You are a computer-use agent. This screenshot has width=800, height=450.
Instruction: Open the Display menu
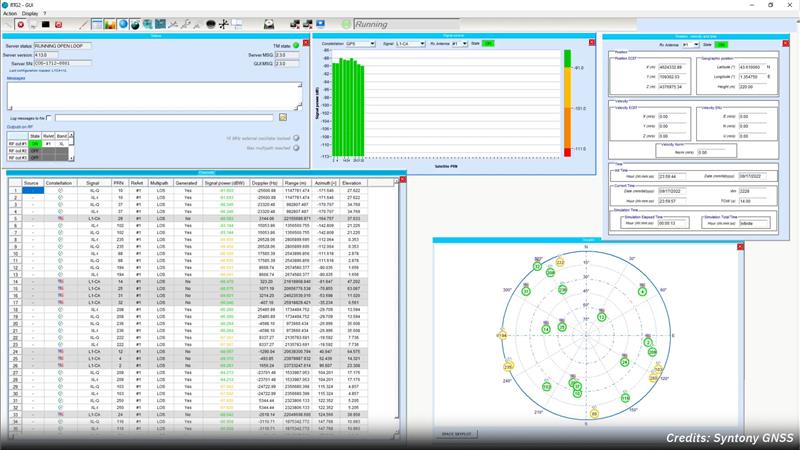pyautogui.click(x=30, y=13)
